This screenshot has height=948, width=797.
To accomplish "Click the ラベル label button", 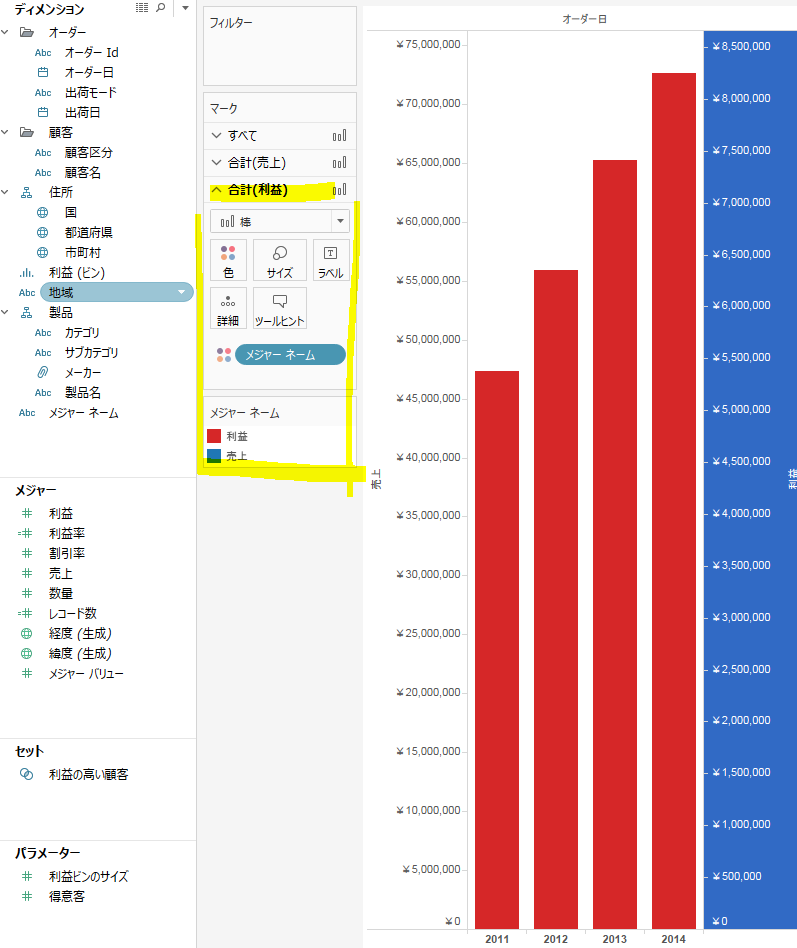I will click(331, 261).
